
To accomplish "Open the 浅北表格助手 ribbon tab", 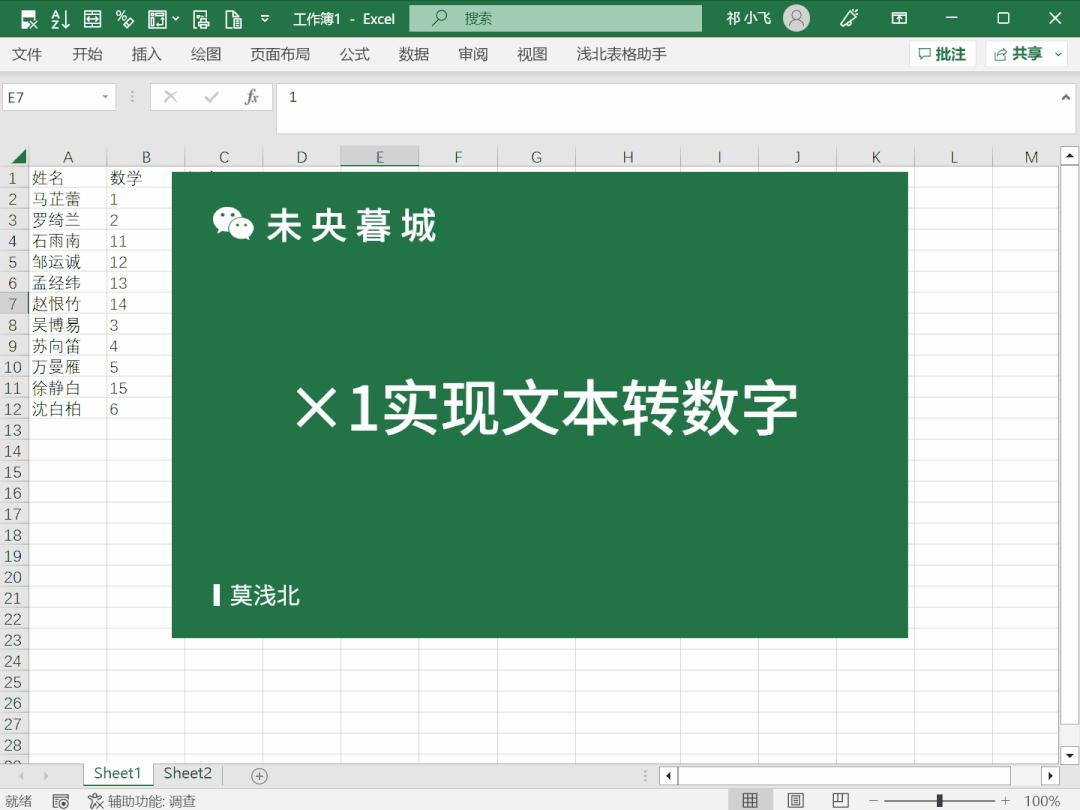I will click(620, 54).
